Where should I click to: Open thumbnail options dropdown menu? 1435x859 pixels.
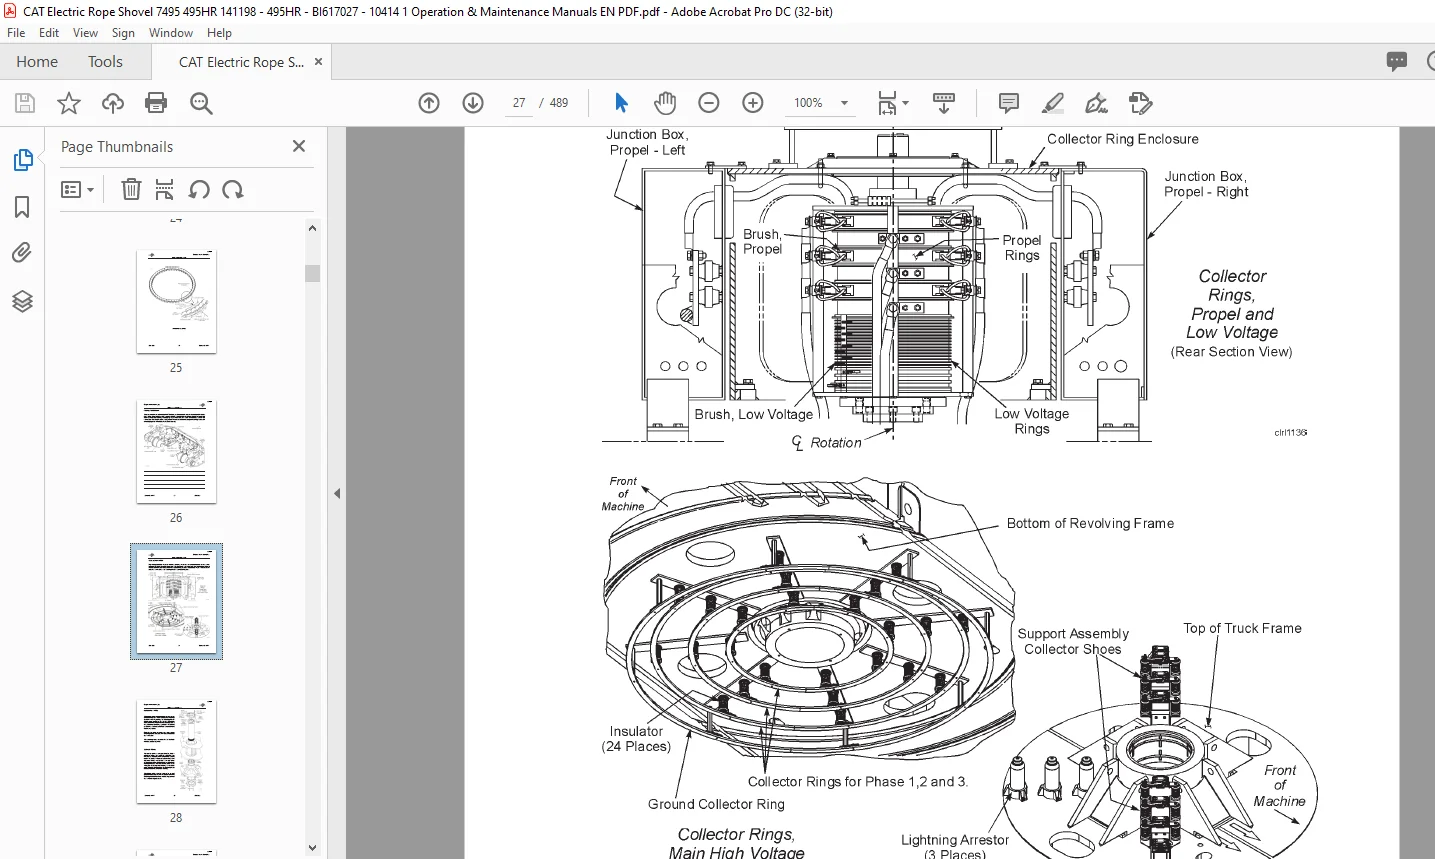[77, 189]
